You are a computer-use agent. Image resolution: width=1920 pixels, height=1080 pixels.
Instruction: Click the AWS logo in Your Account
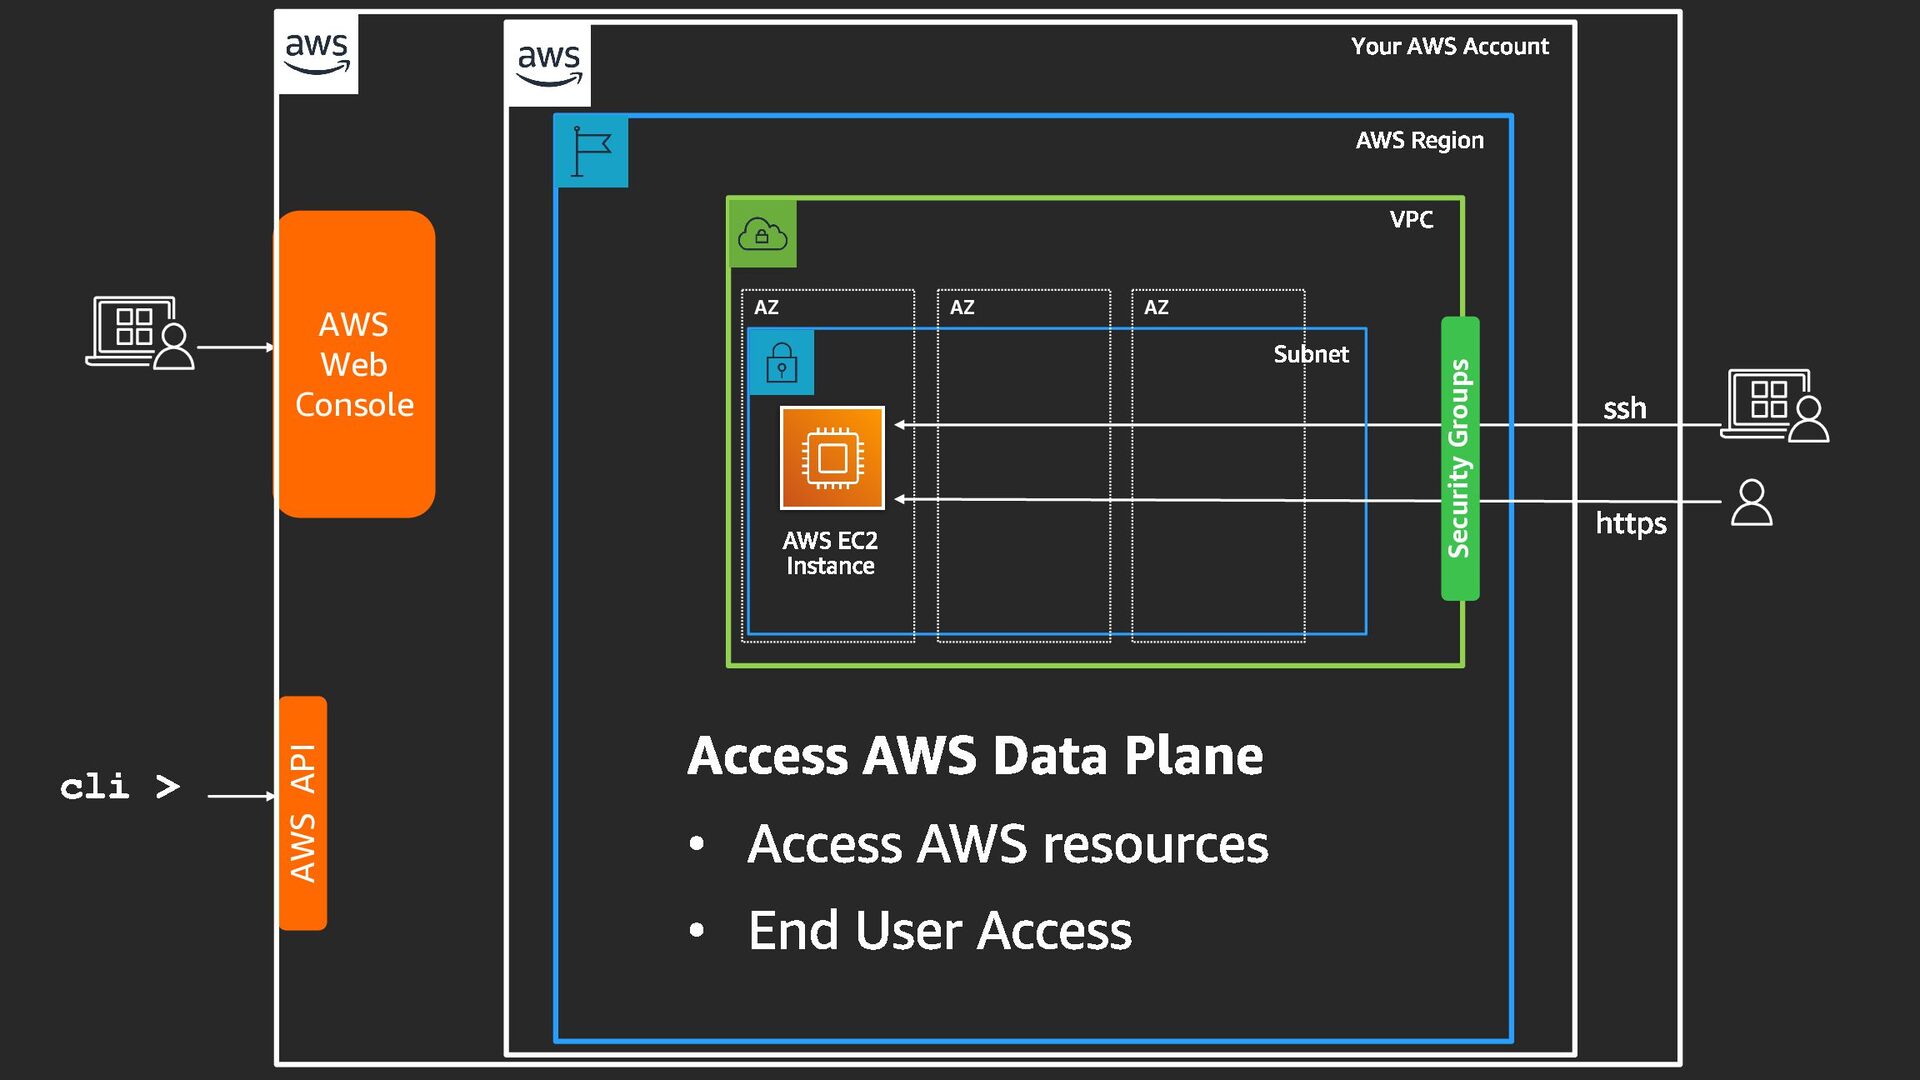(548, 64)
